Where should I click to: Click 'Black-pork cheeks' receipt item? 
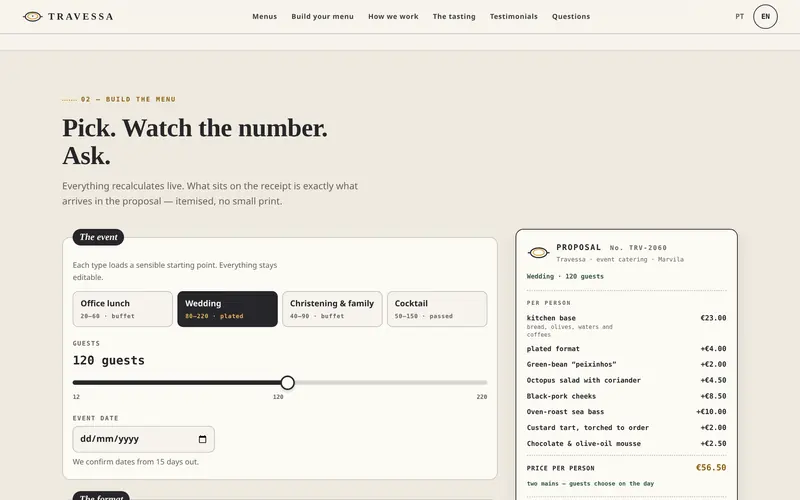tap(627, 396)
